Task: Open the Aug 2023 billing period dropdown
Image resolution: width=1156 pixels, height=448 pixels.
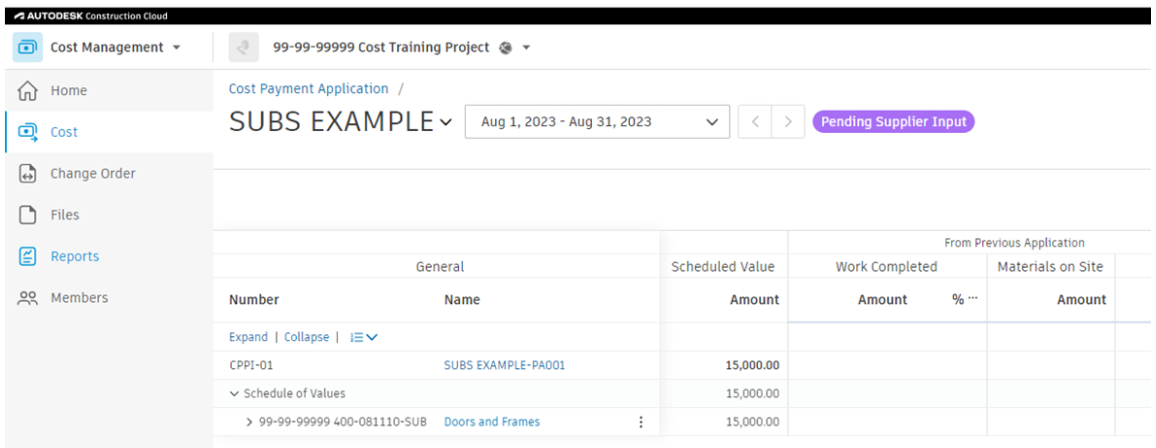Action: [x=597, y=122]
